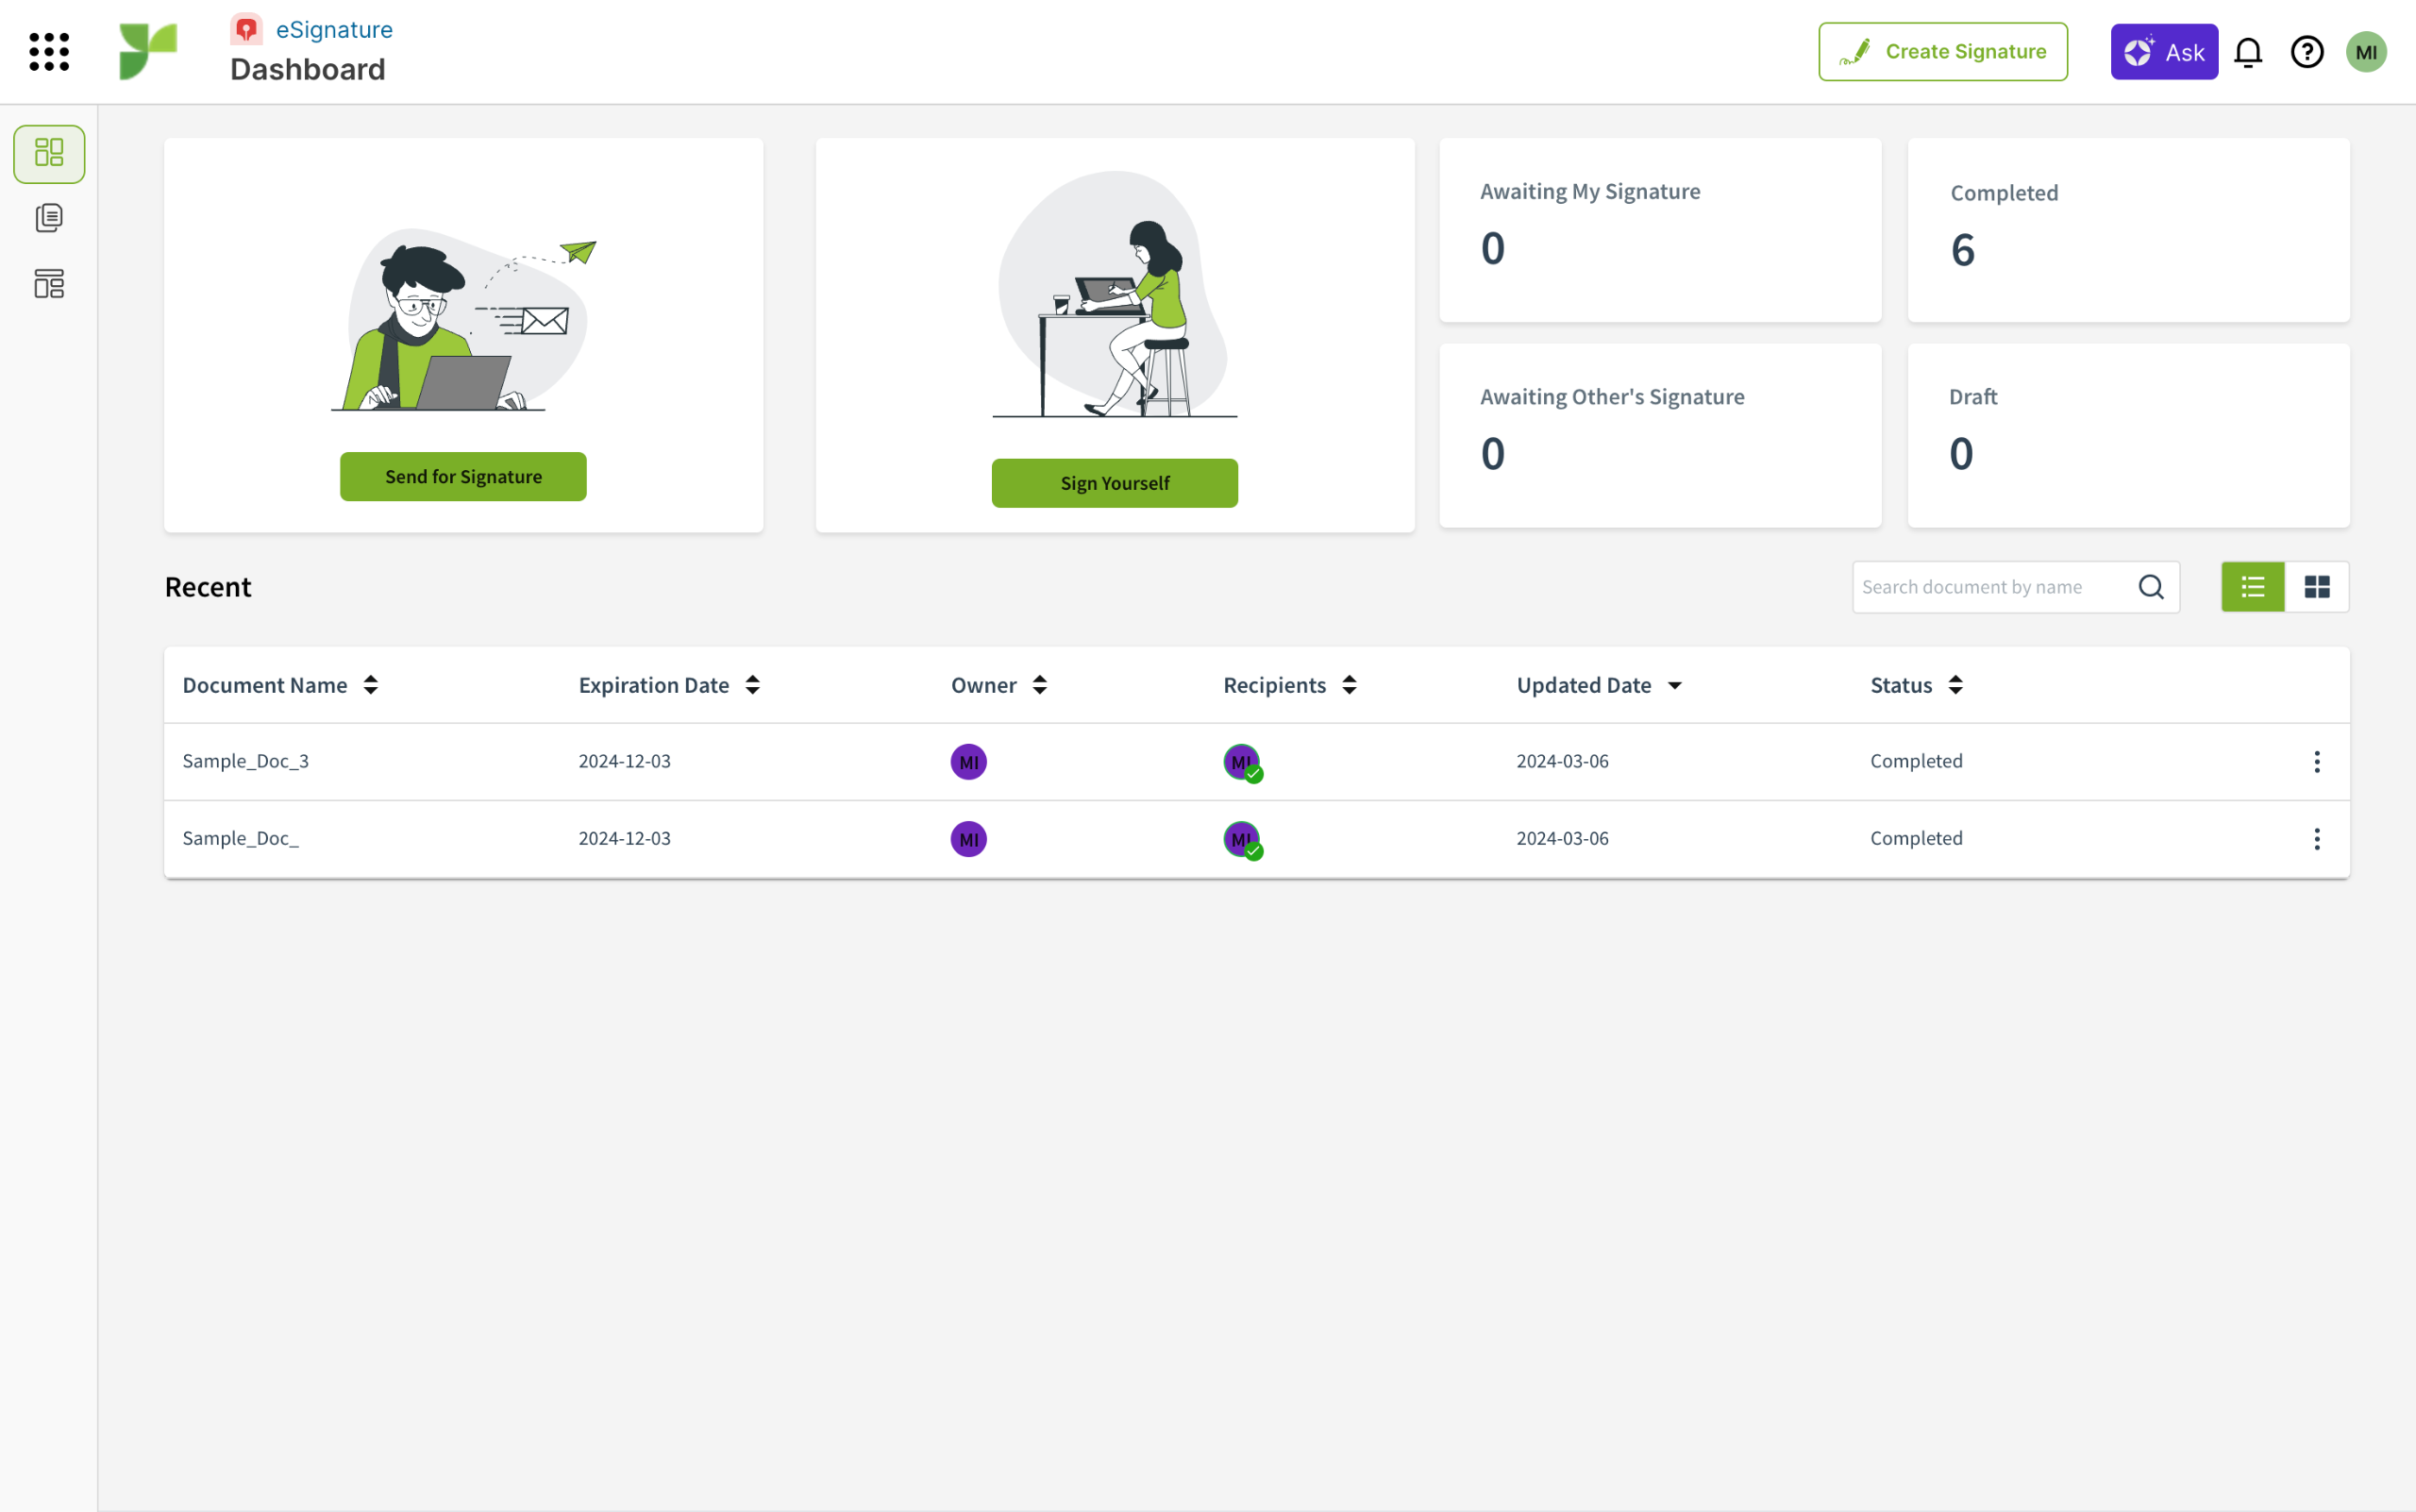Click the search magnifier icon

tap(2151, 587)
